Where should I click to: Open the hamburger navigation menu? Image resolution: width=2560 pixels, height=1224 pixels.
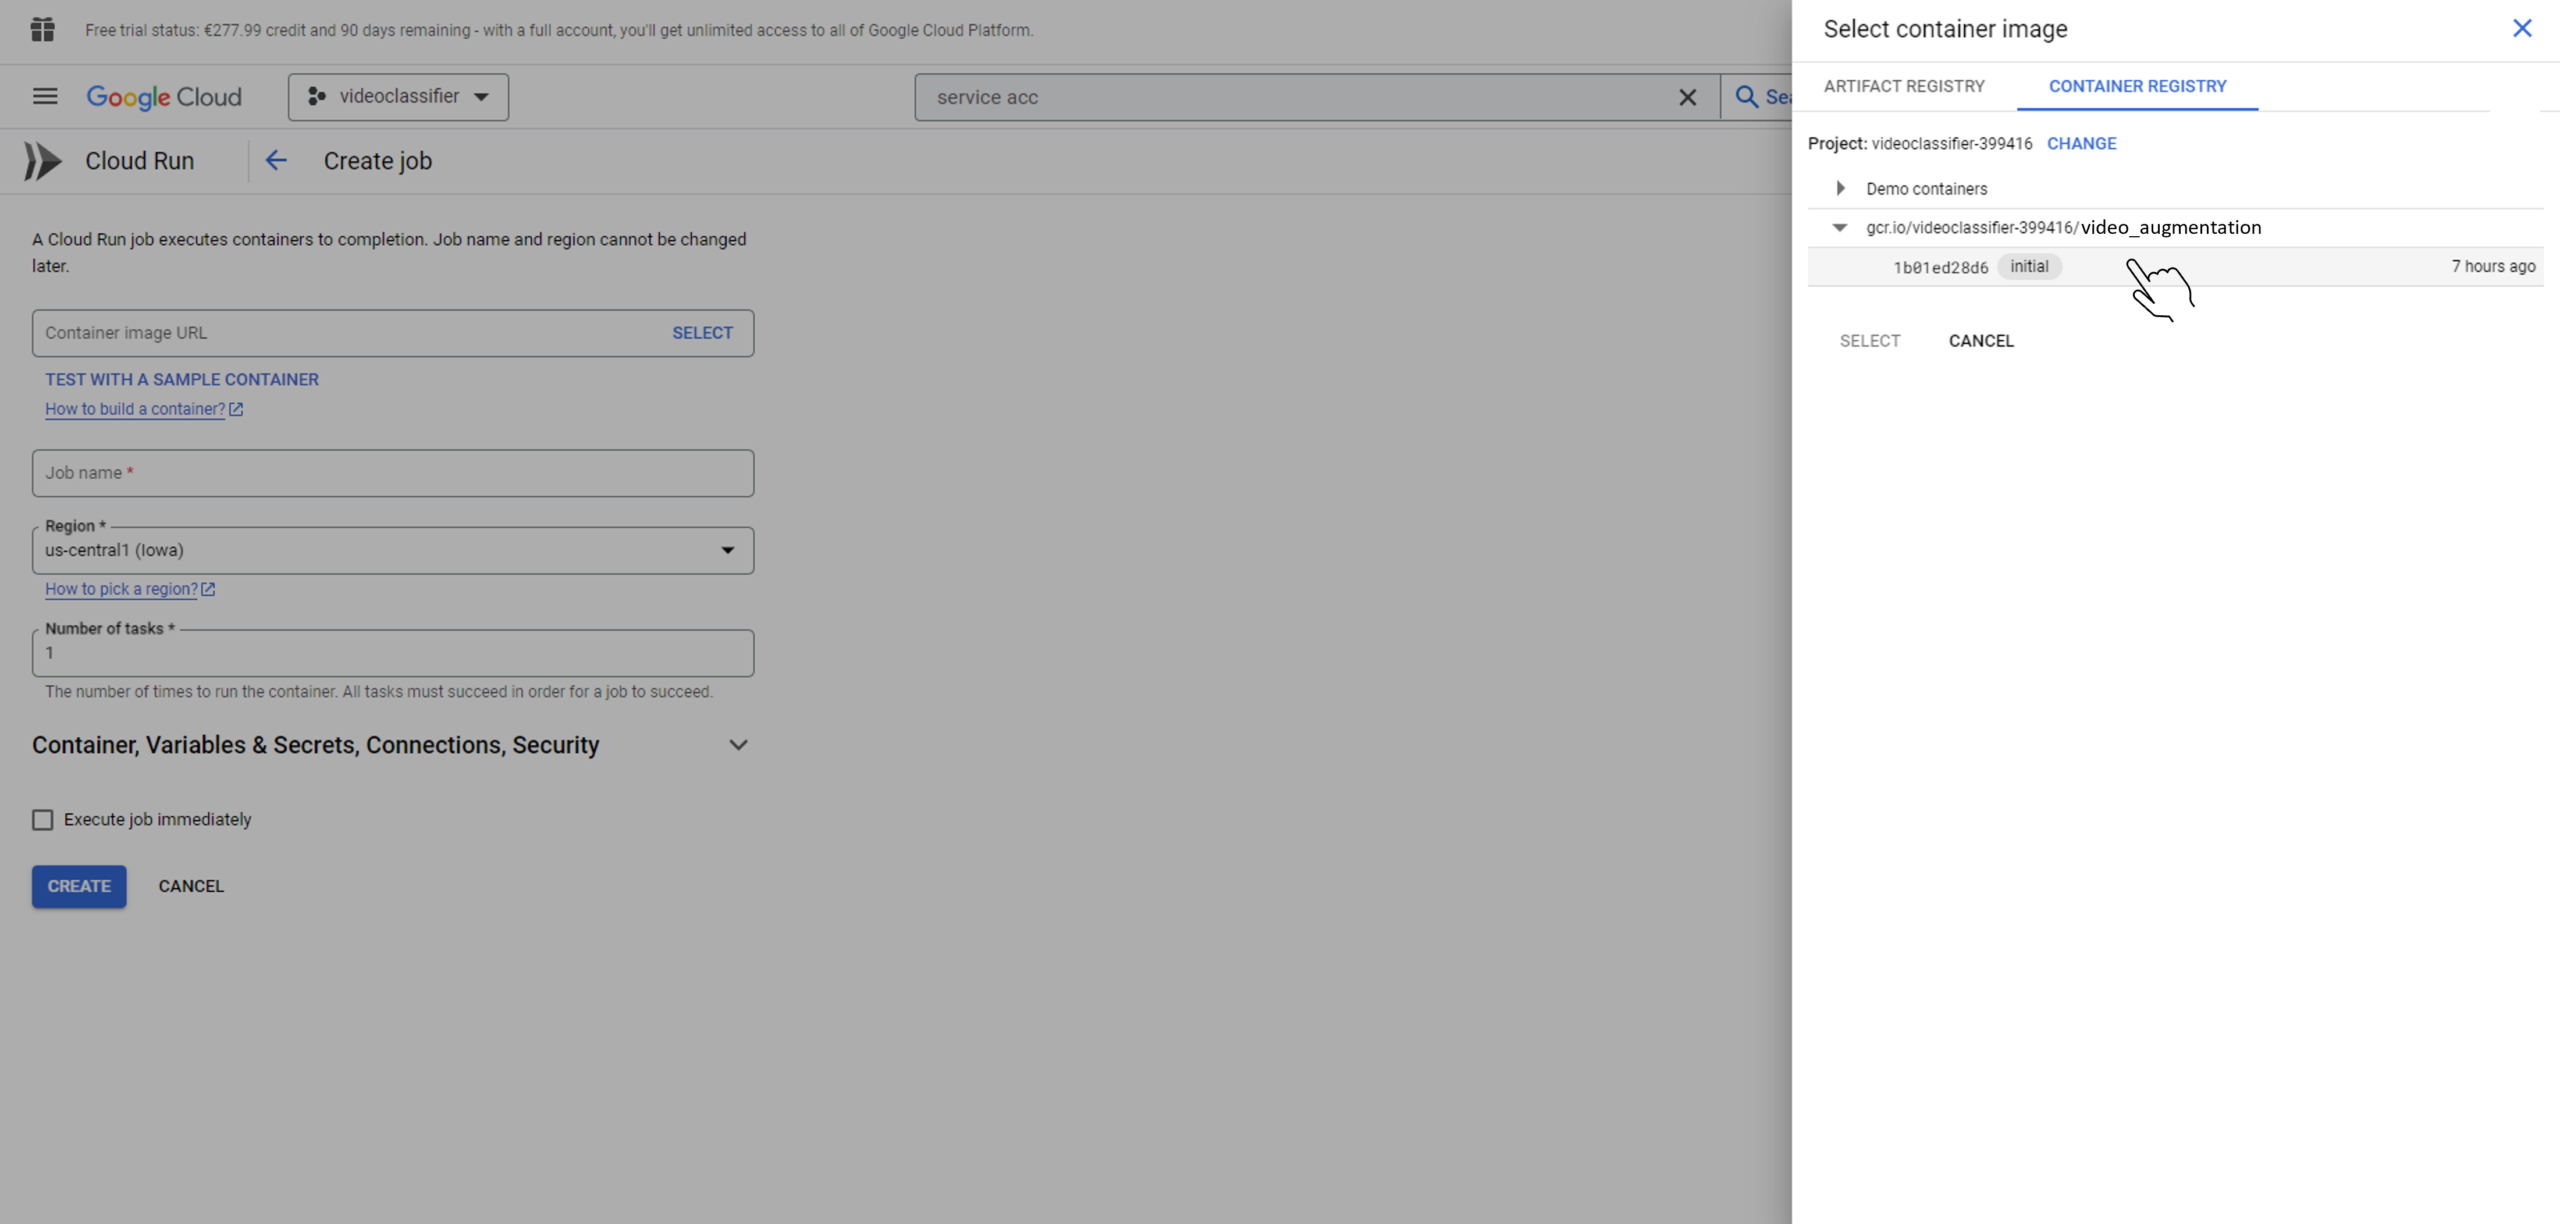coord(45,96)
